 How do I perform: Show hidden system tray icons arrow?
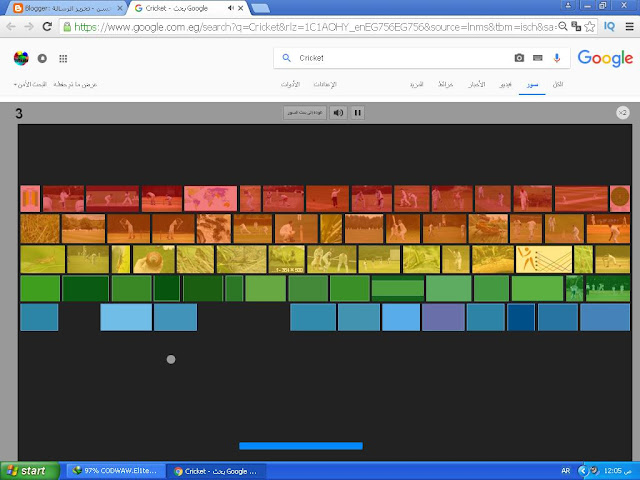tap(583, 471)
